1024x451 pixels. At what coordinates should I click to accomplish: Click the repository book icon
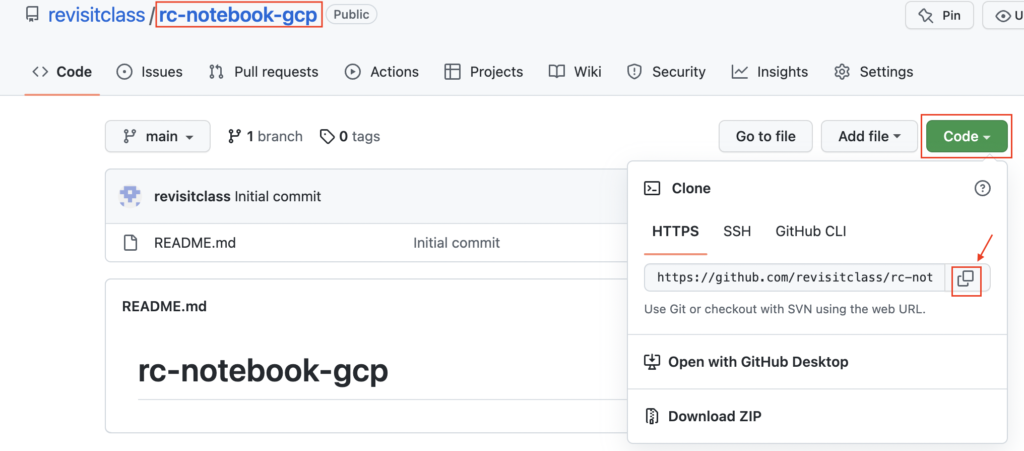32,15
